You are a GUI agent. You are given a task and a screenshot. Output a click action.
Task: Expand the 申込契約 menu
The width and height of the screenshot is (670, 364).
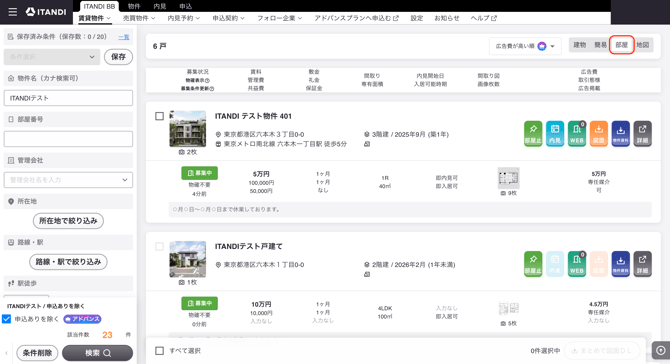[229, 18]
